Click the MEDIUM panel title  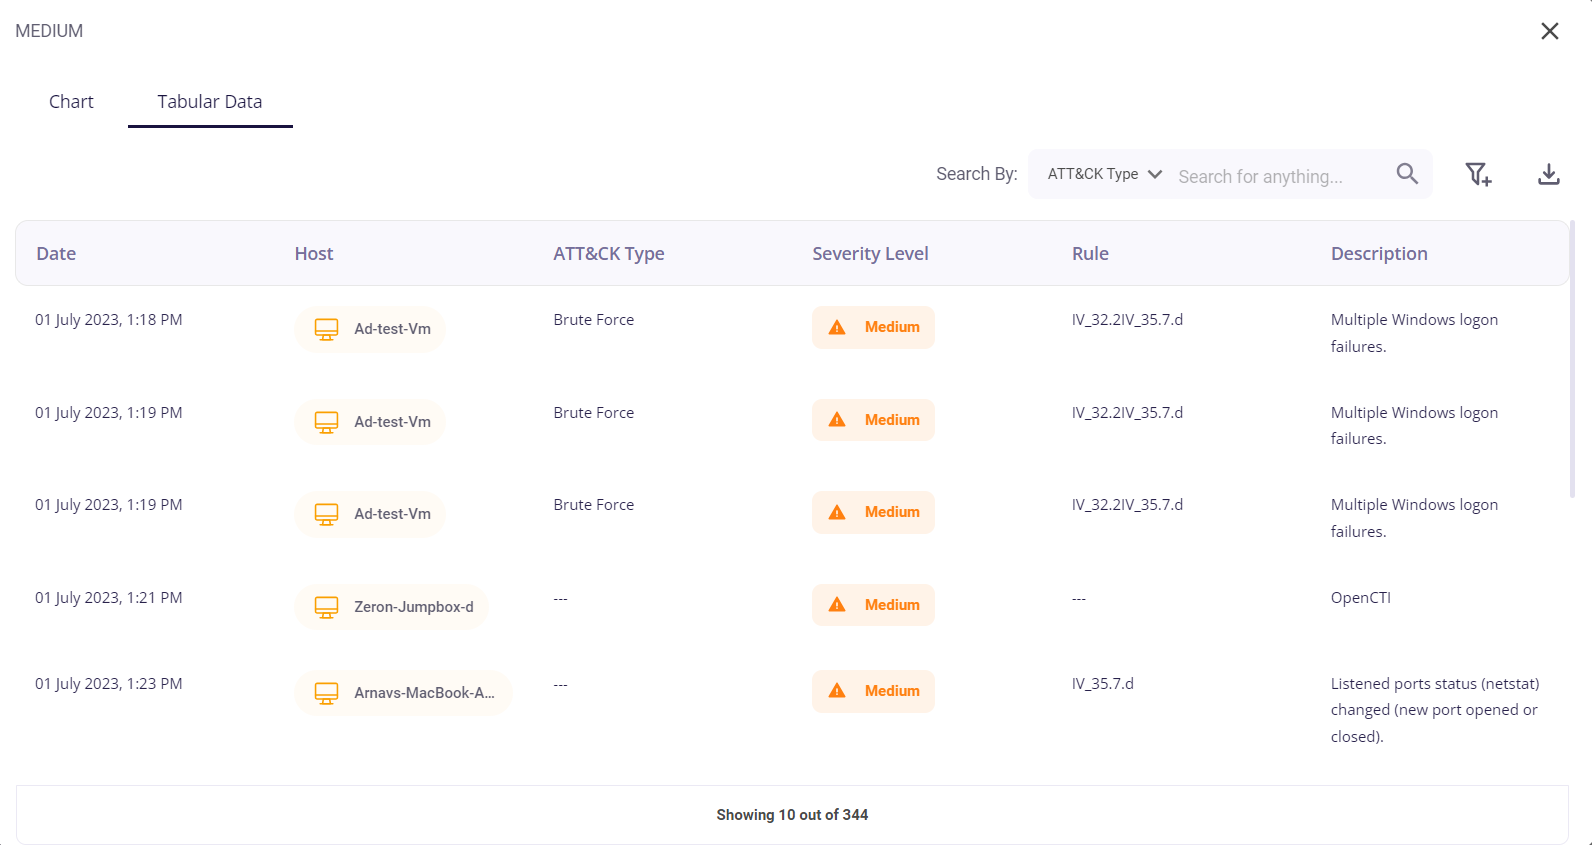tap(49, 31)
